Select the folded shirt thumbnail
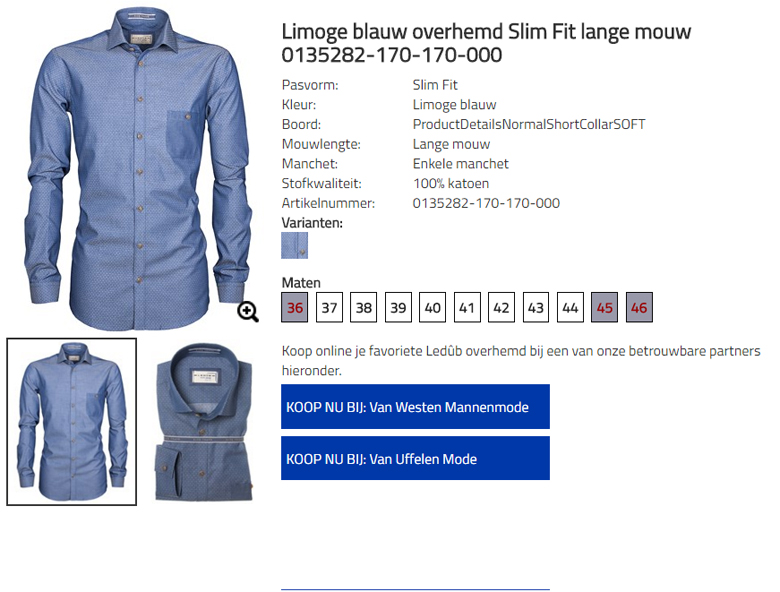780x592 pixels. click(x=204, y=422)
